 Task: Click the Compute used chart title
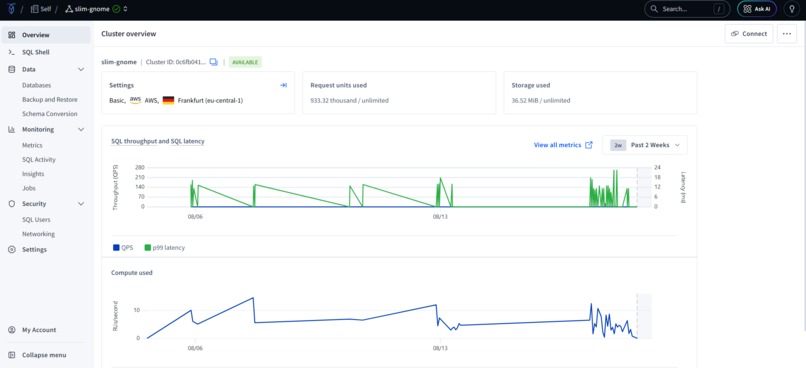pos(132,273)
